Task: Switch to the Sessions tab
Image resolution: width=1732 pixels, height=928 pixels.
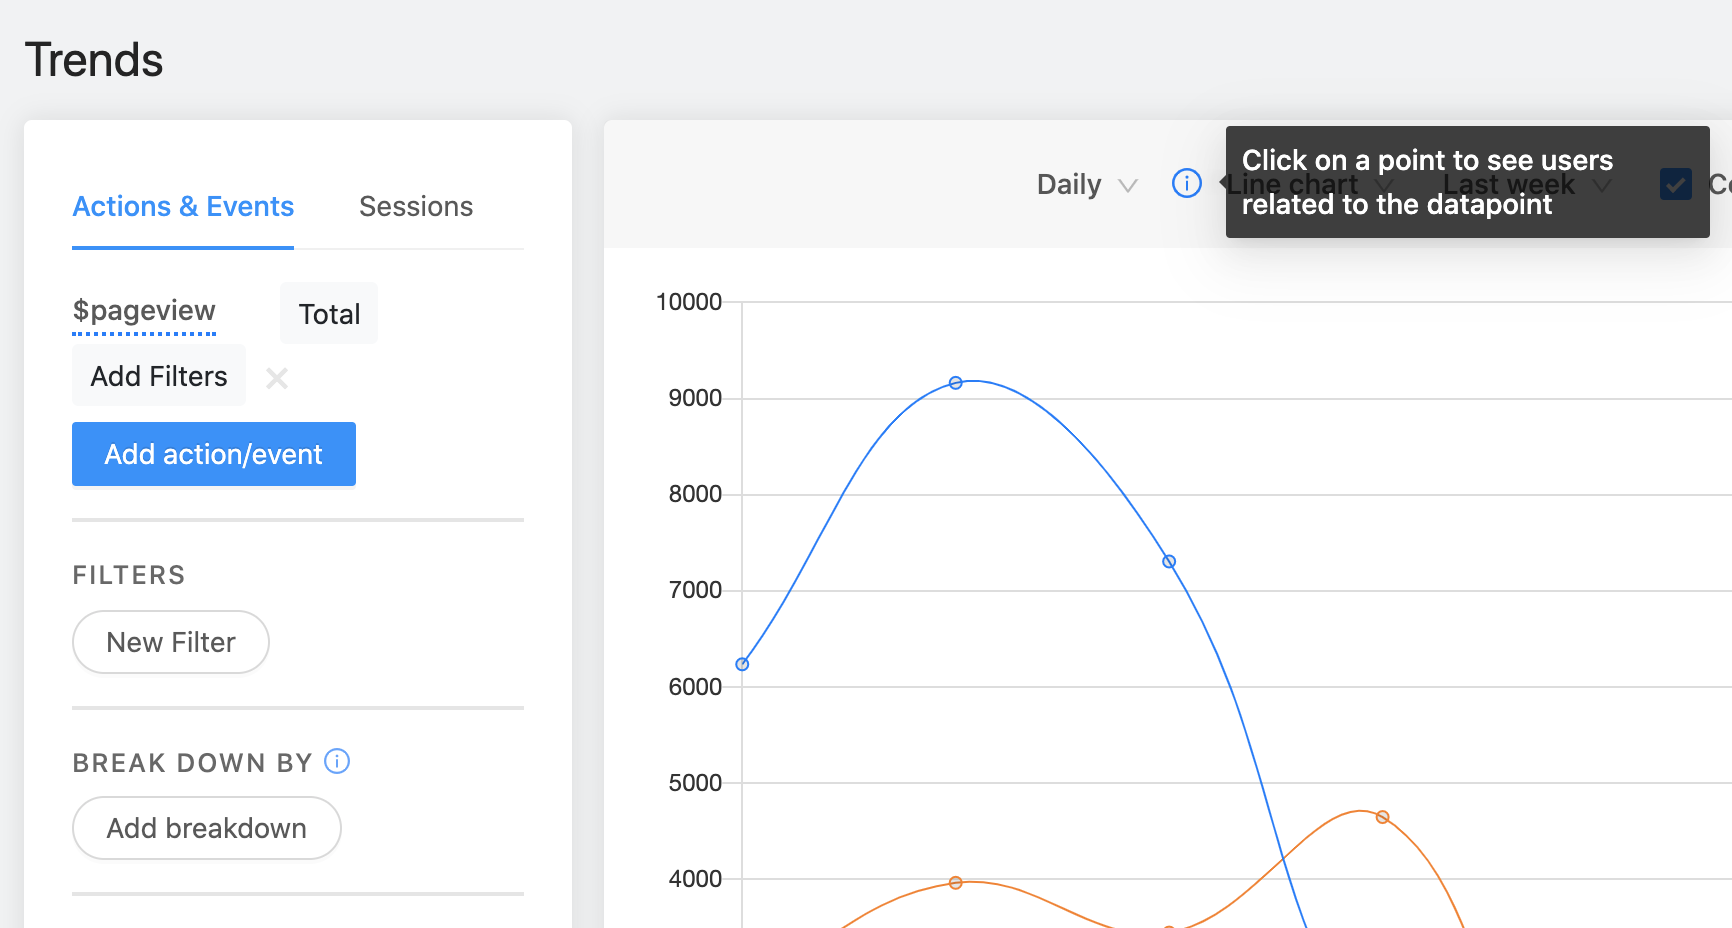Action: [416, 206]
